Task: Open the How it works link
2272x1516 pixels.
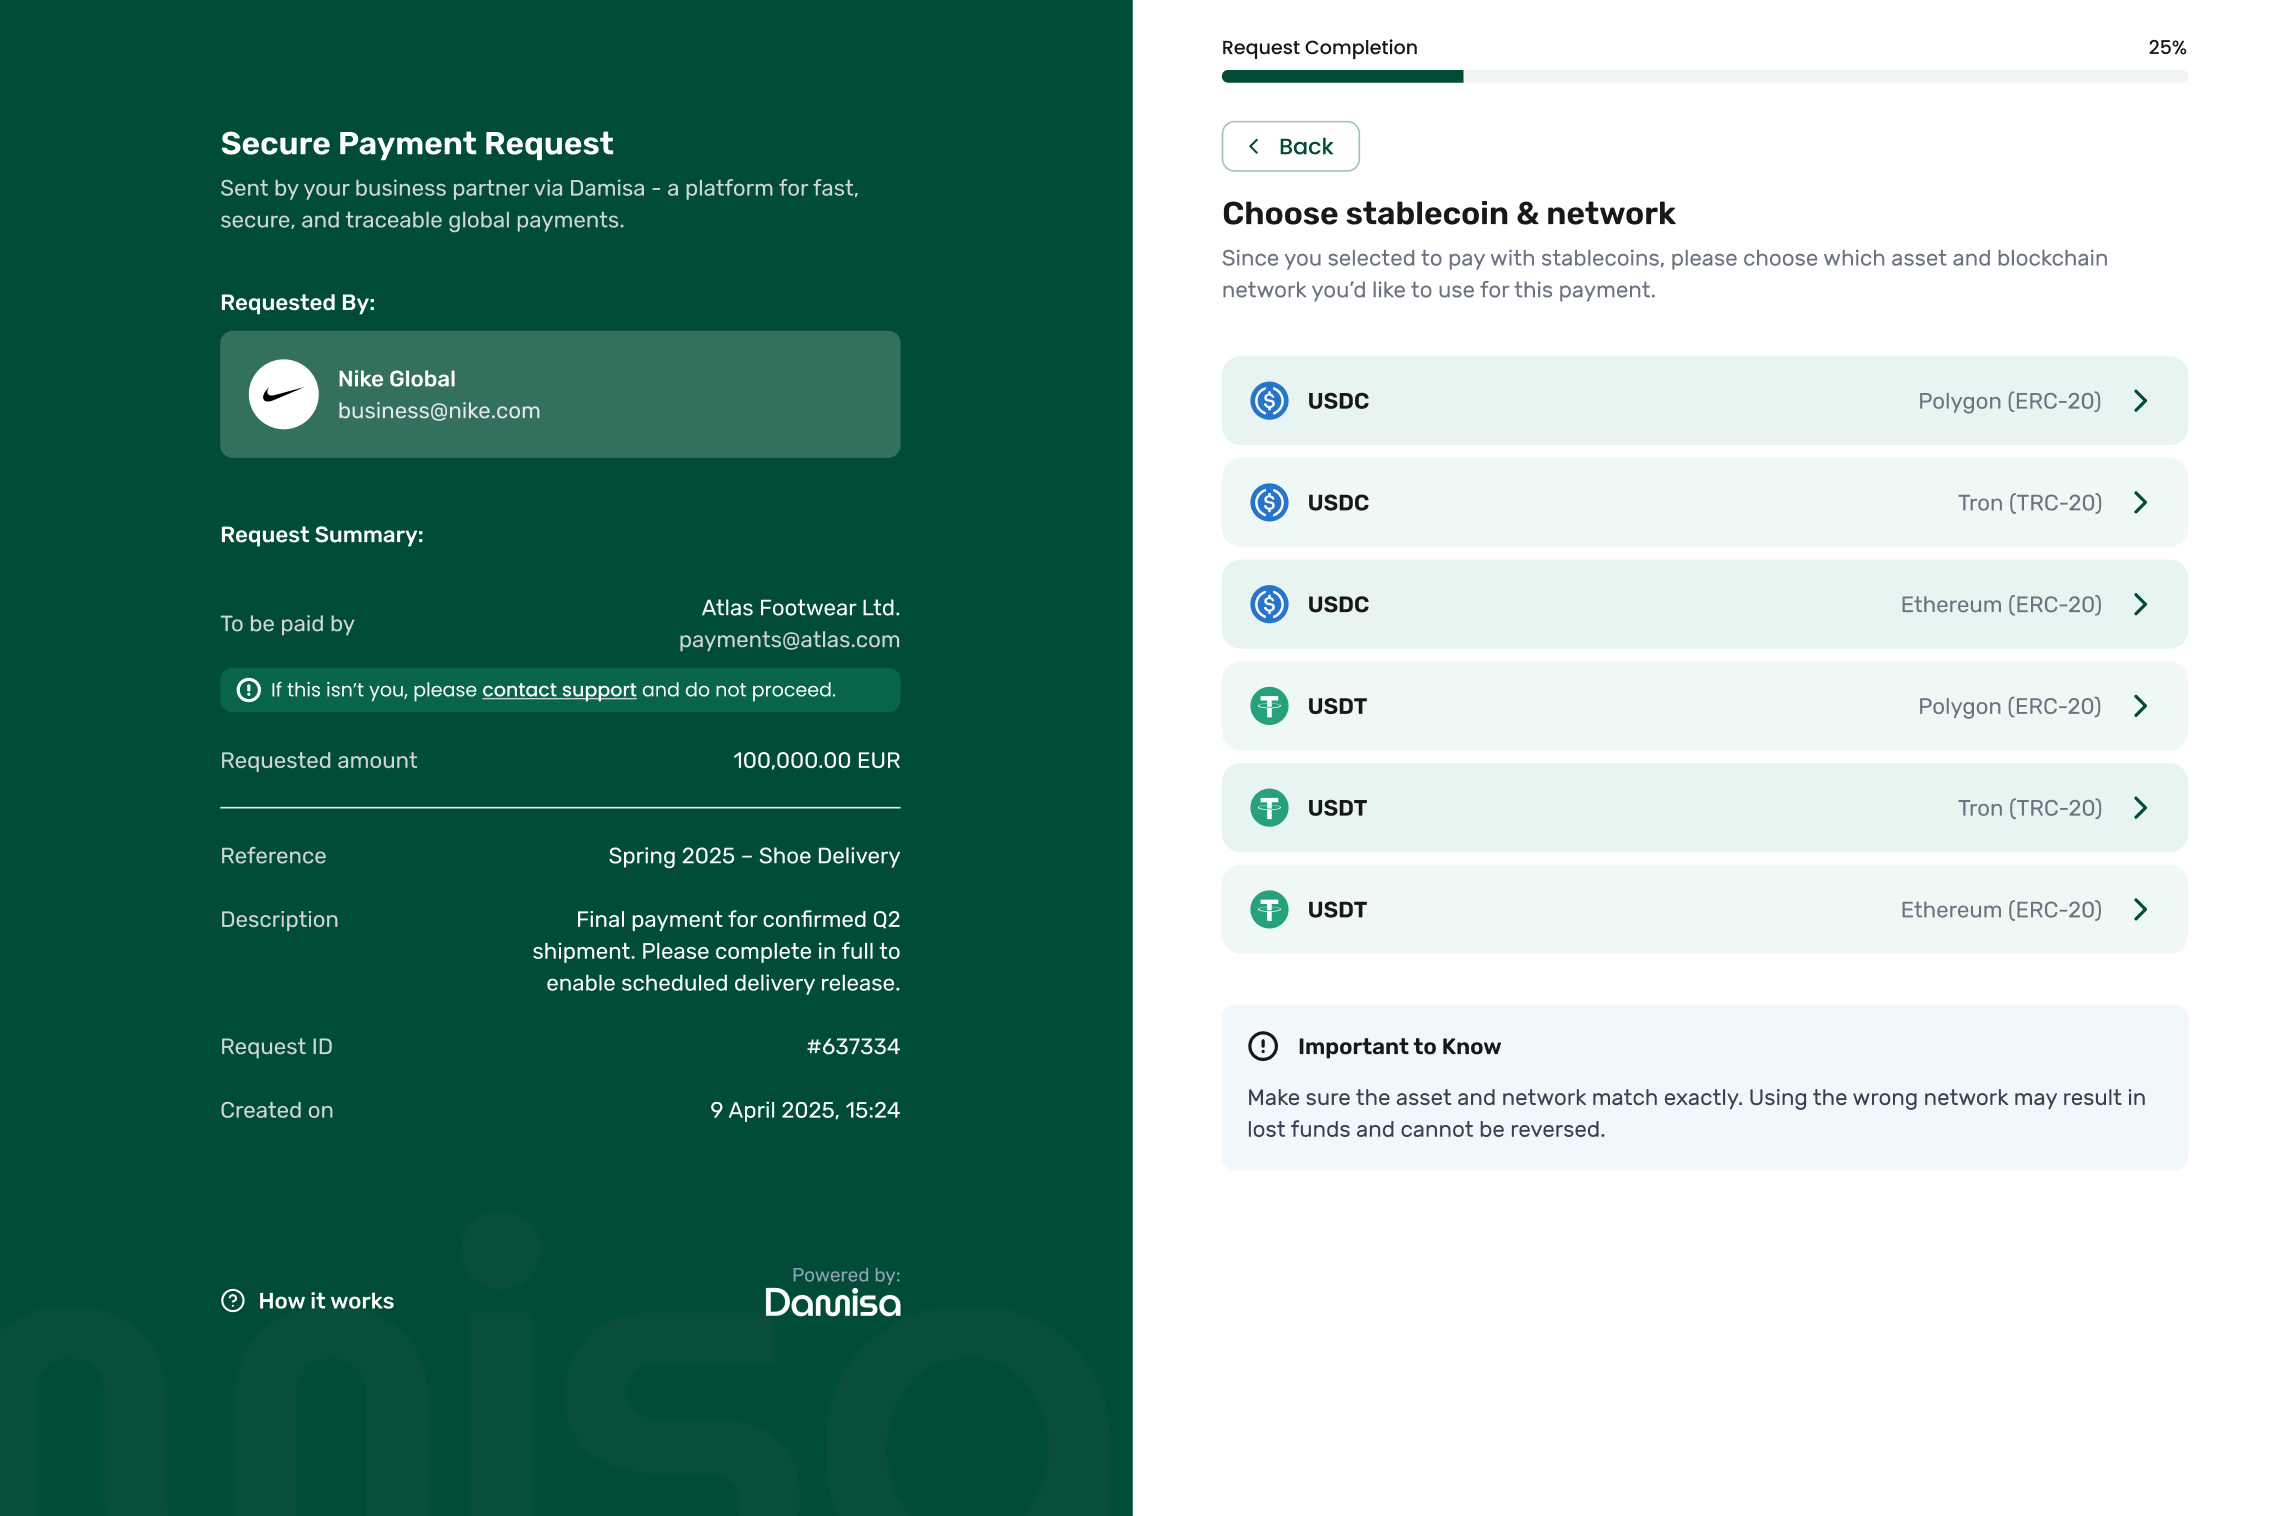Action: (325, 1301)
